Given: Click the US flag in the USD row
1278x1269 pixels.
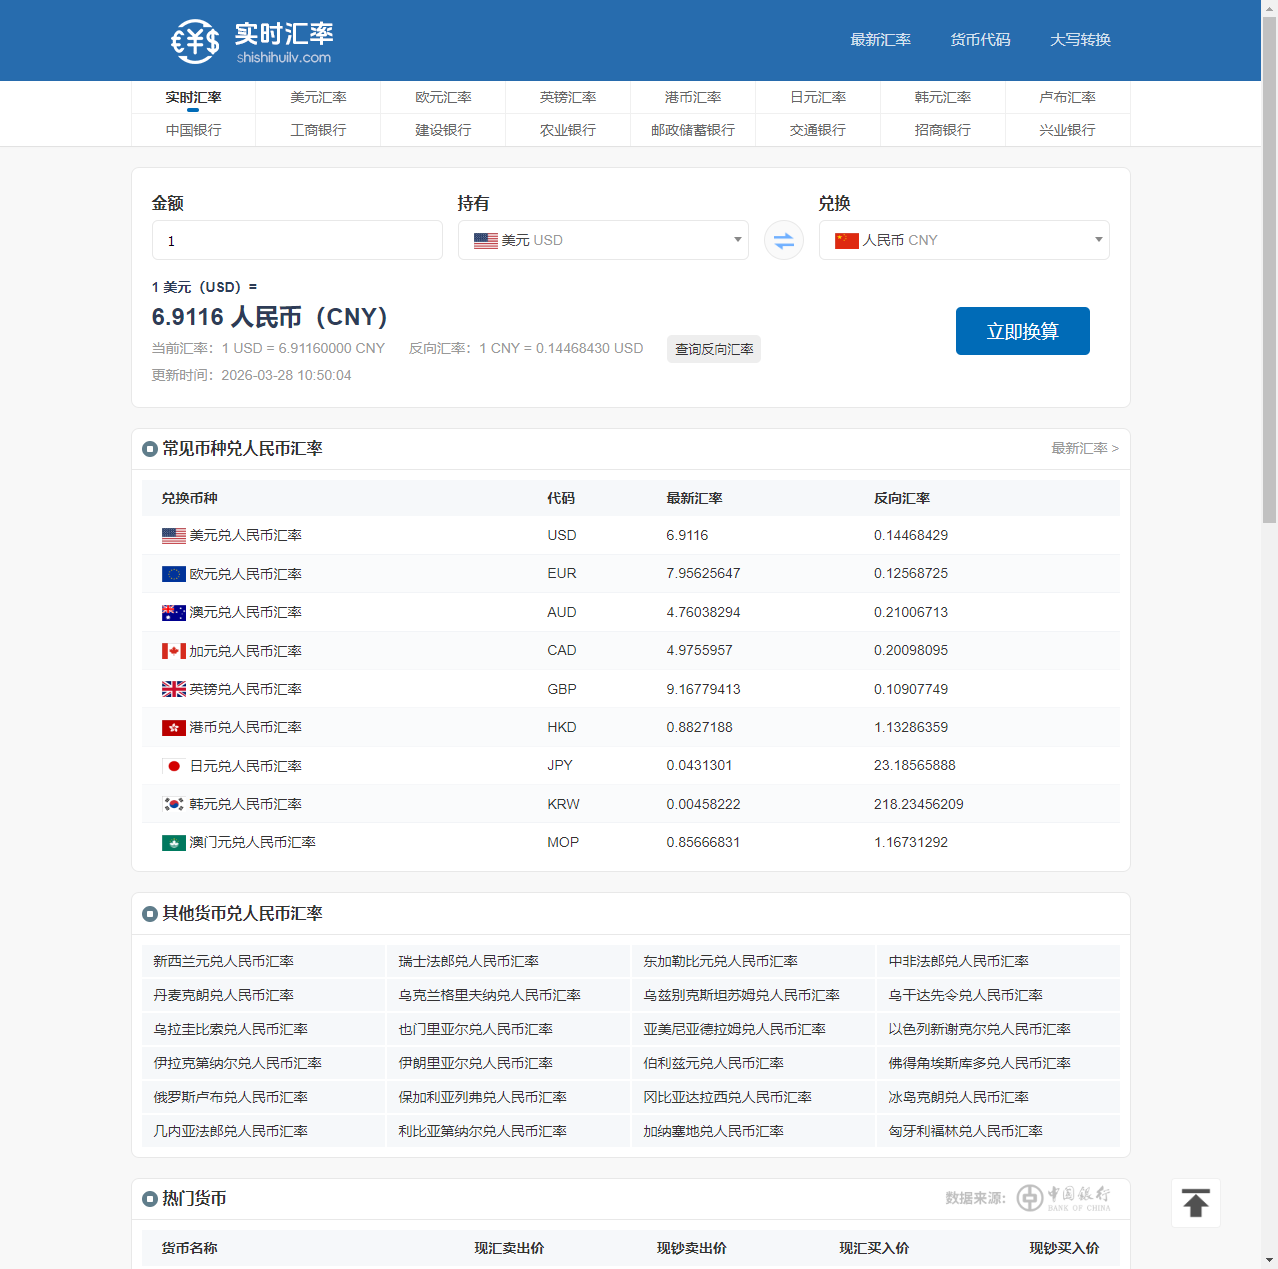Looking at the screenshot, I should tap(172, 535).
